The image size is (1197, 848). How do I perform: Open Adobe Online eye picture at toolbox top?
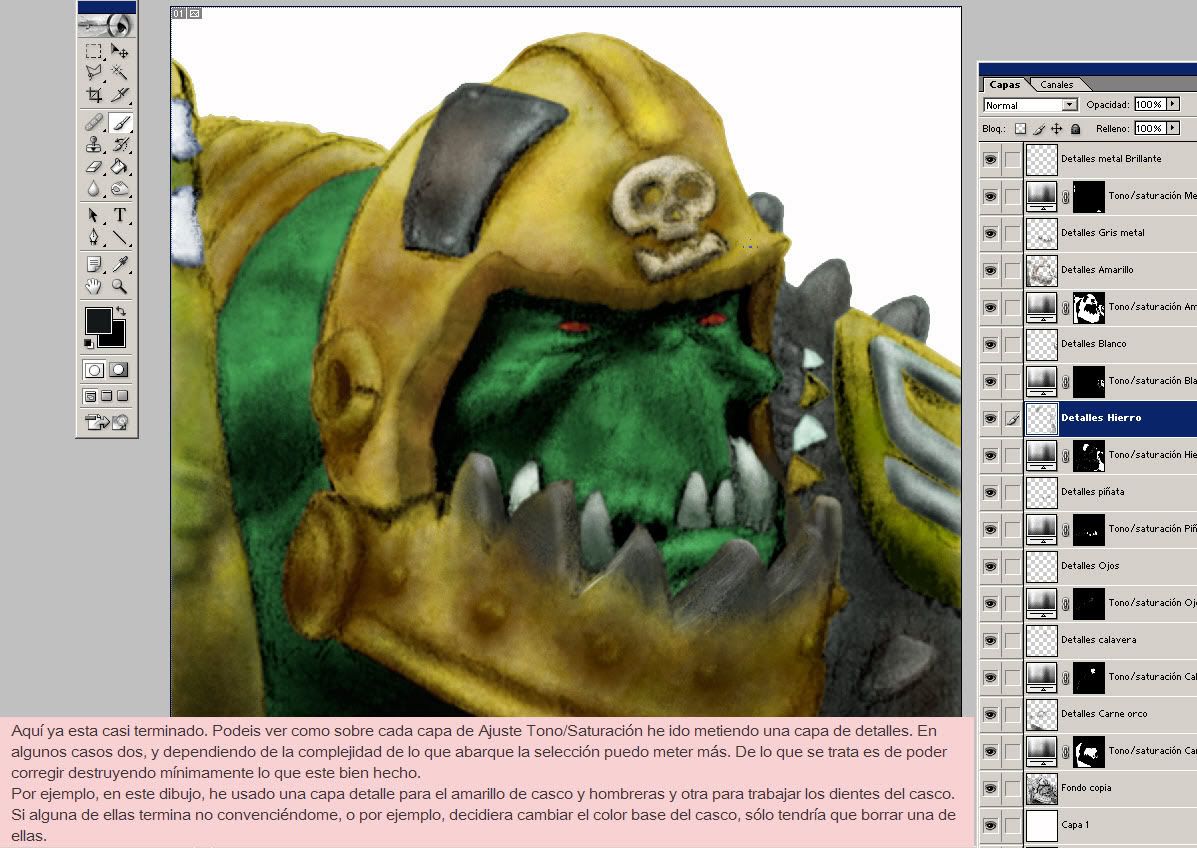(x=107, y=25)
